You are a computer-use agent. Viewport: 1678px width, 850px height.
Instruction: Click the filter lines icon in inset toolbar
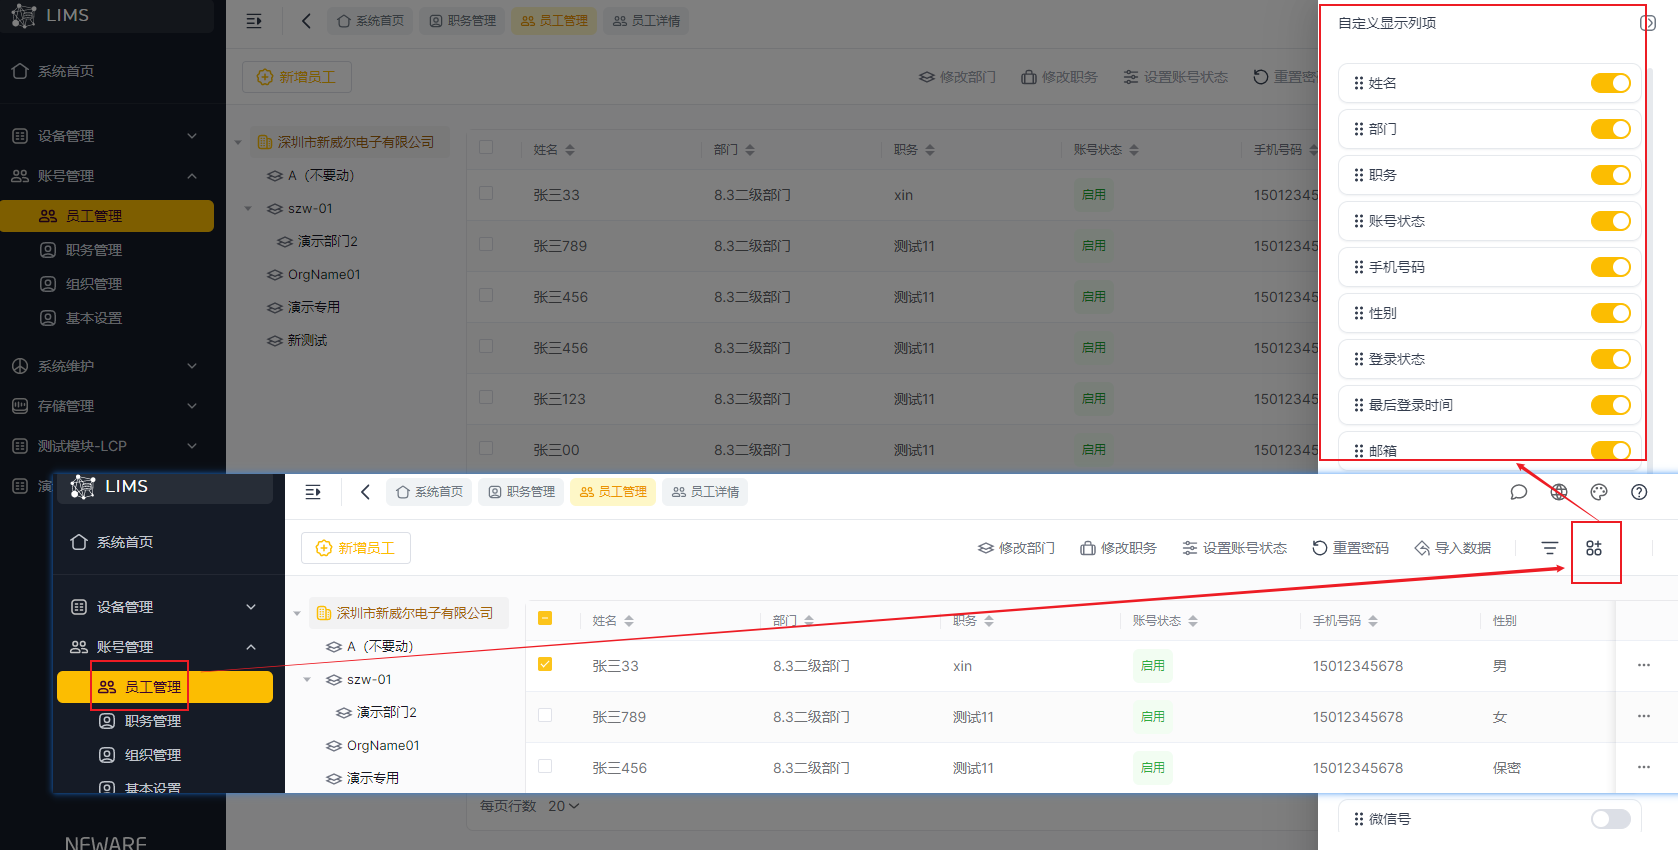[1550, 548]
